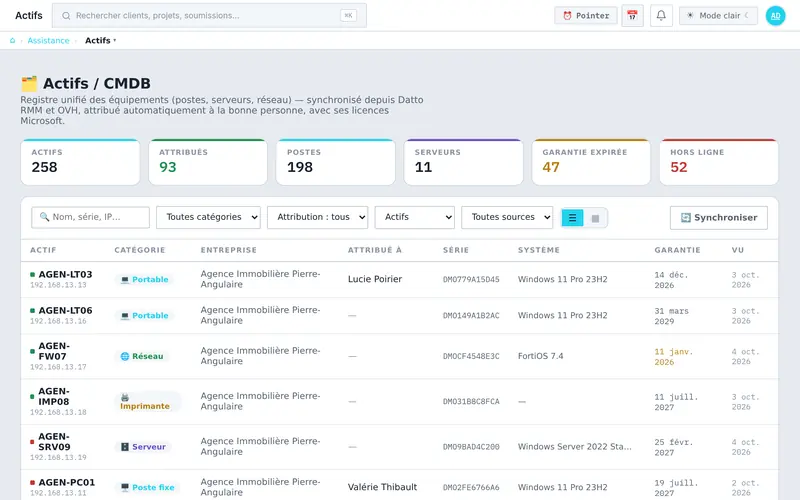The width and height of the screenshot is (800, 500).
Task: Click the Serveur category badge
Action: [x=143, y=447]
